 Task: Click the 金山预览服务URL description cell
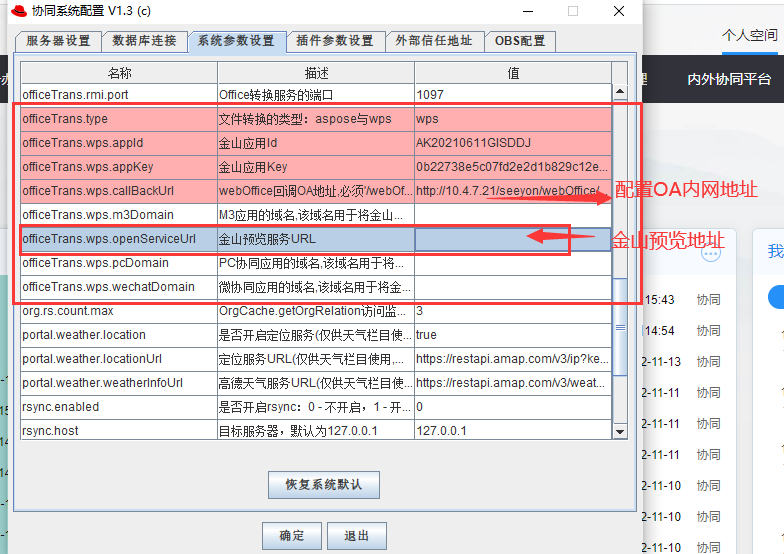316,239
